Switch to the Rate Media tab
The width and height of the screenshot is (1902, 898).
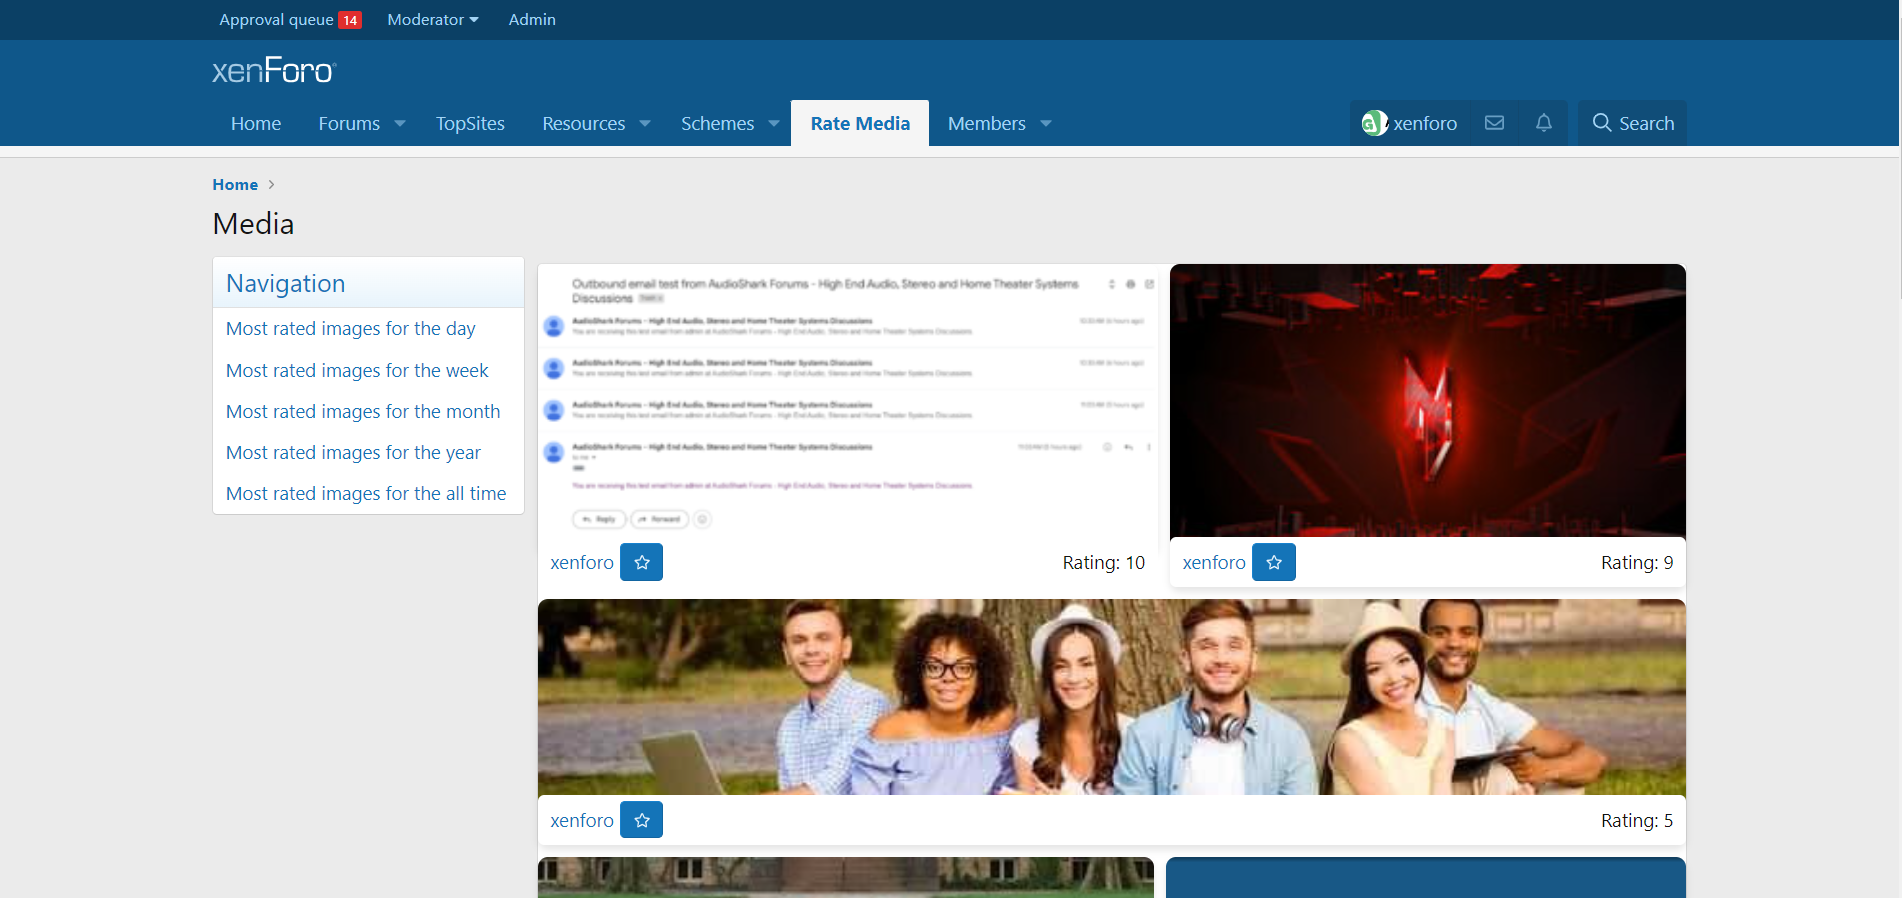click(x=859, y=124)
